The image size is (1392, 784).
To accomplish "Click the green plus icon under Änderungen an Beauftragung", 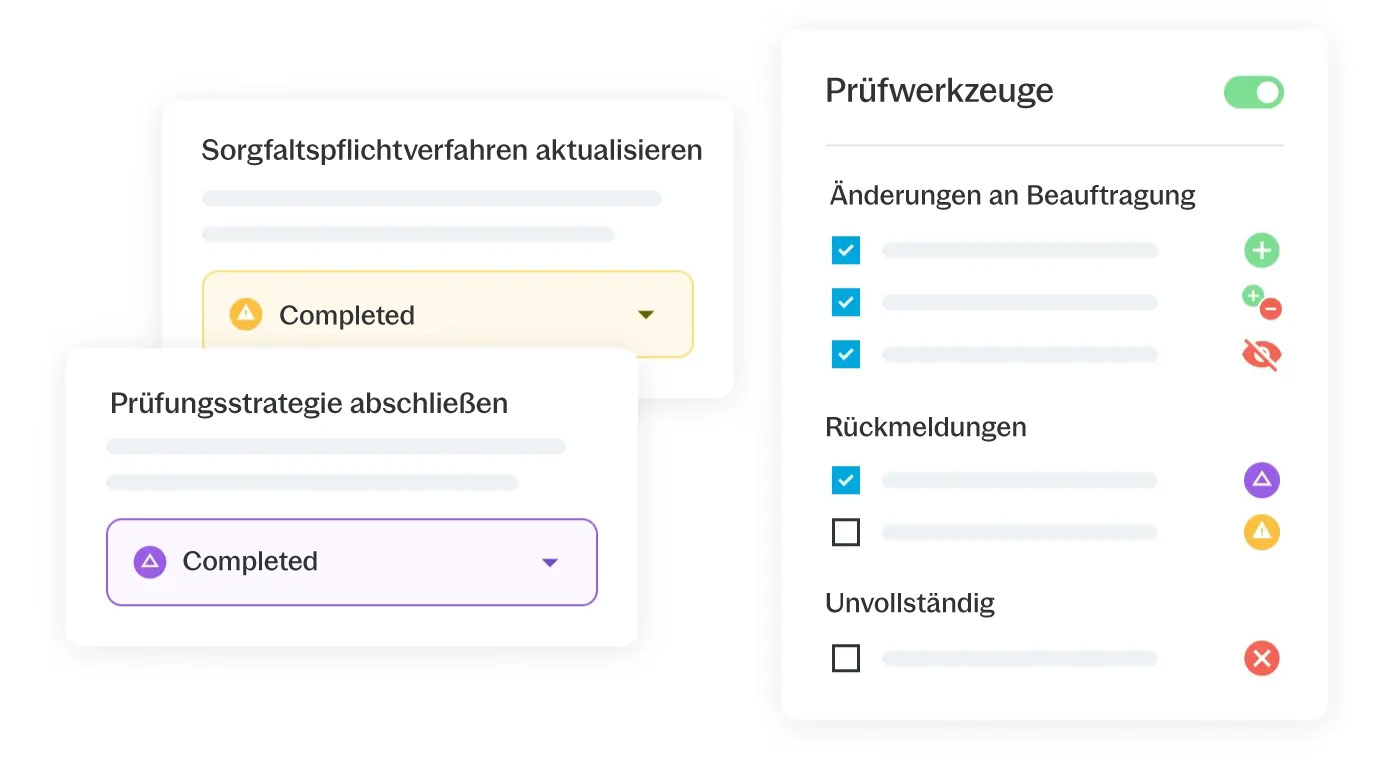I will (1261, 250).
